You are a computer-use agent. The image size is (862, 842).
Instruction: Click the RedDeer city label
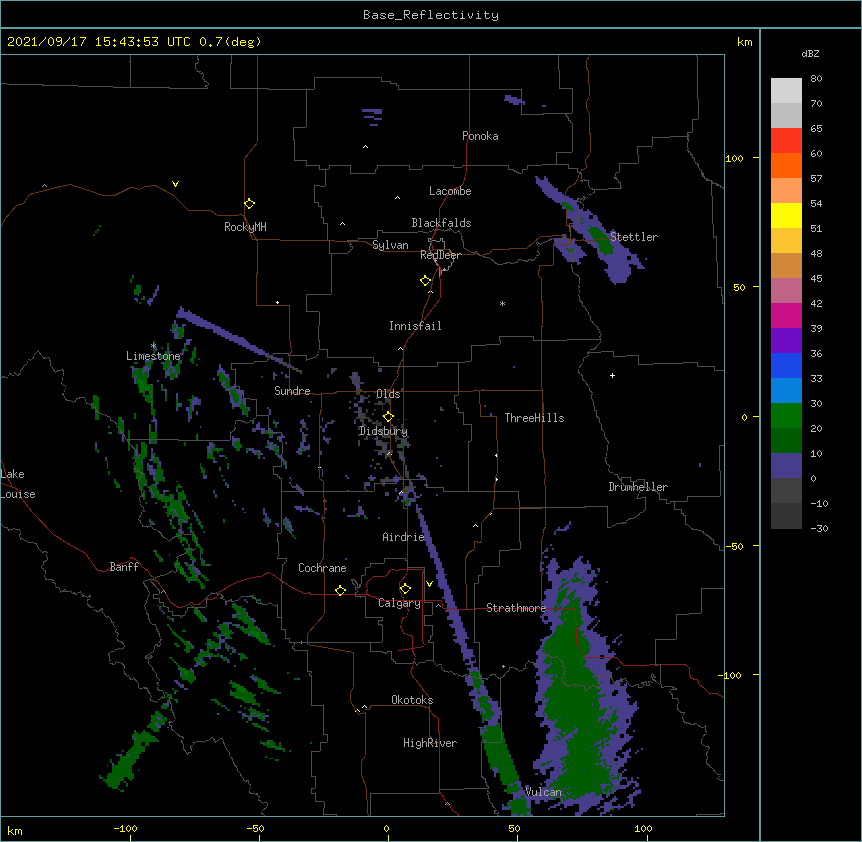(440, 255)
